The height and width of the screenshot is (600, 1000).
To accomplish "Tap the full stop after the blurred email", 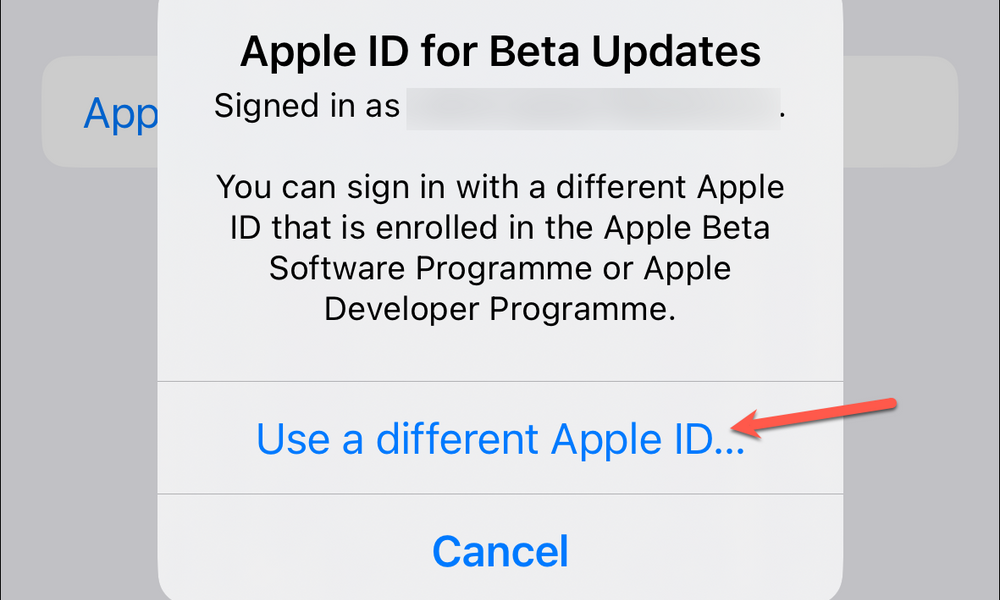I will pyautogui.click(x=783, y=116).
